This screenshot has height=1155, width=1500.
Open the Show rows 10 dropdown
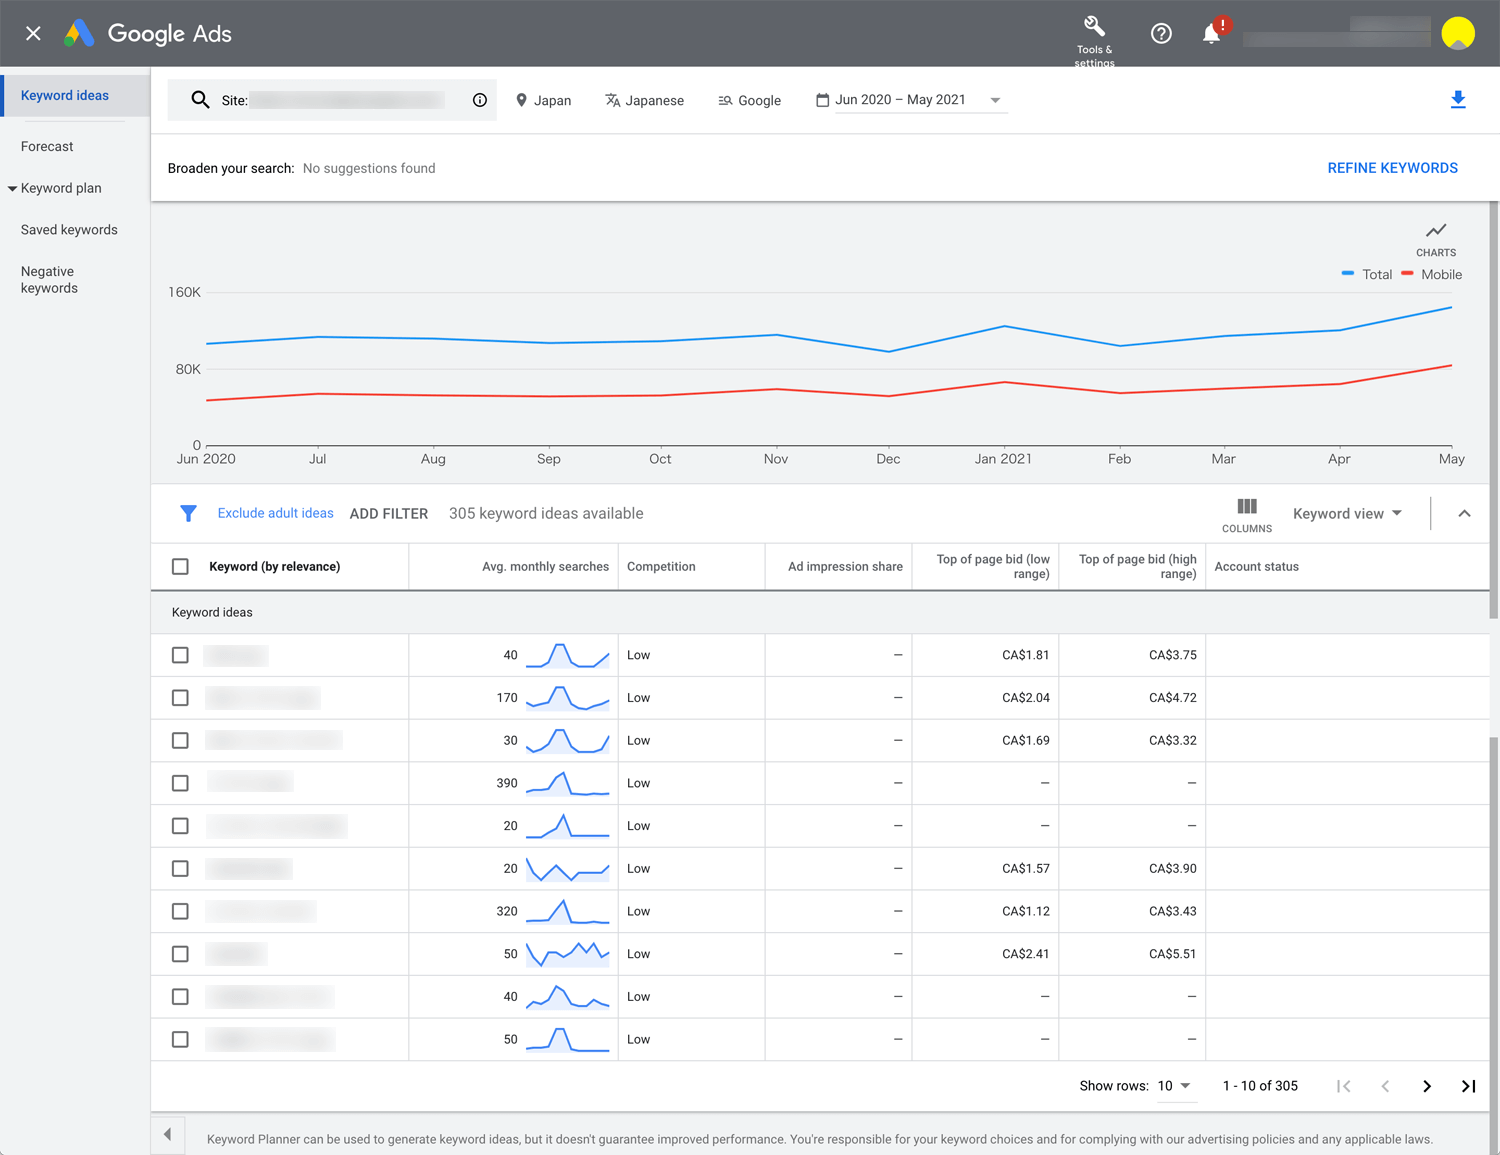(1175, 1086)
